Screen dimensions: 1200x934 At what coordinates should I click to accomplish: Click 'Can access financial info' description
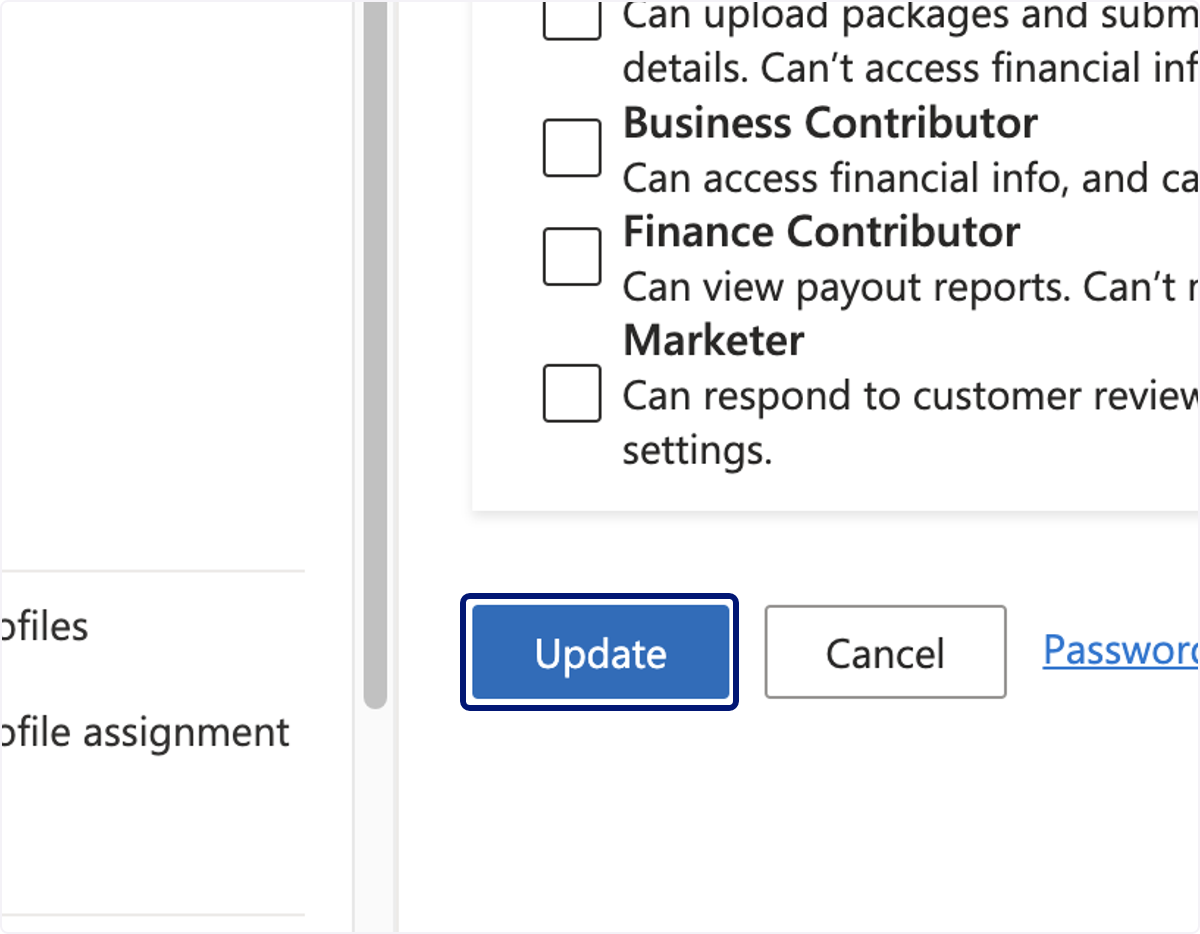[x=911, y=178]
